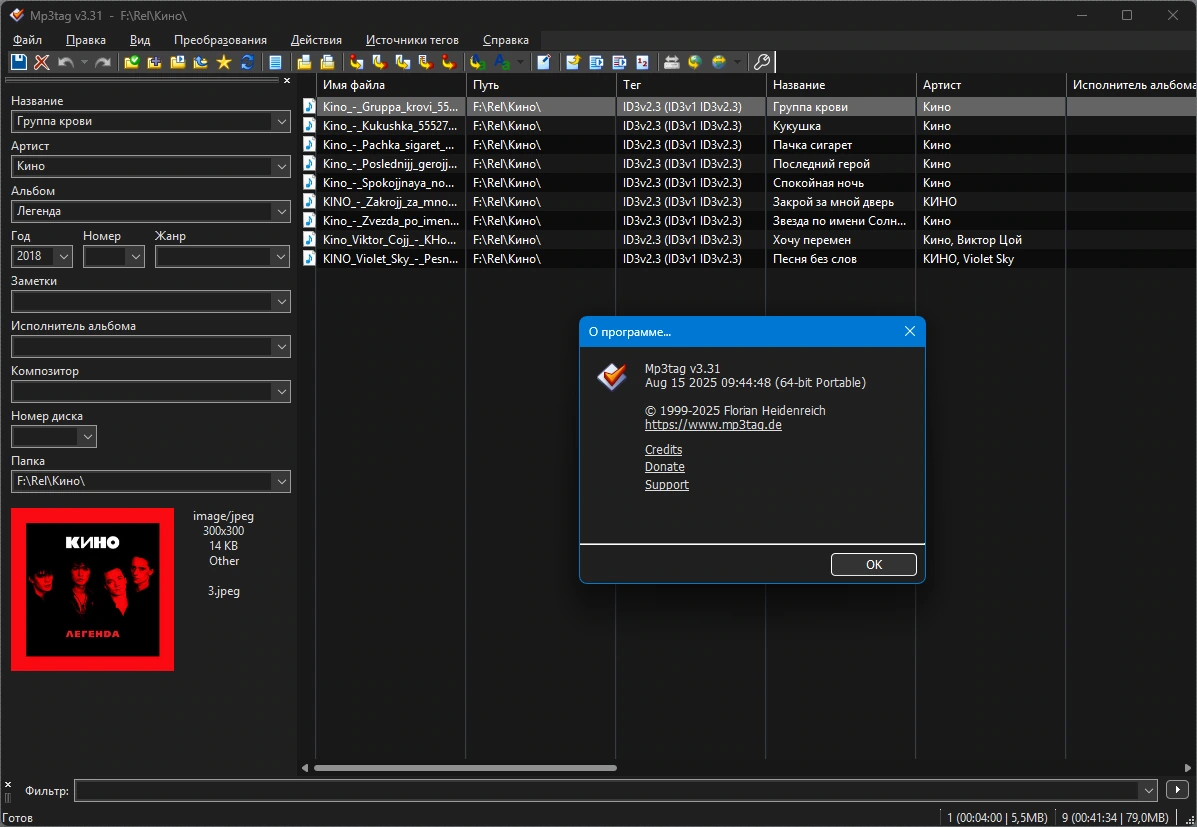Open the Заметки dropdown arrow
1197x827 pixels.
281,302
